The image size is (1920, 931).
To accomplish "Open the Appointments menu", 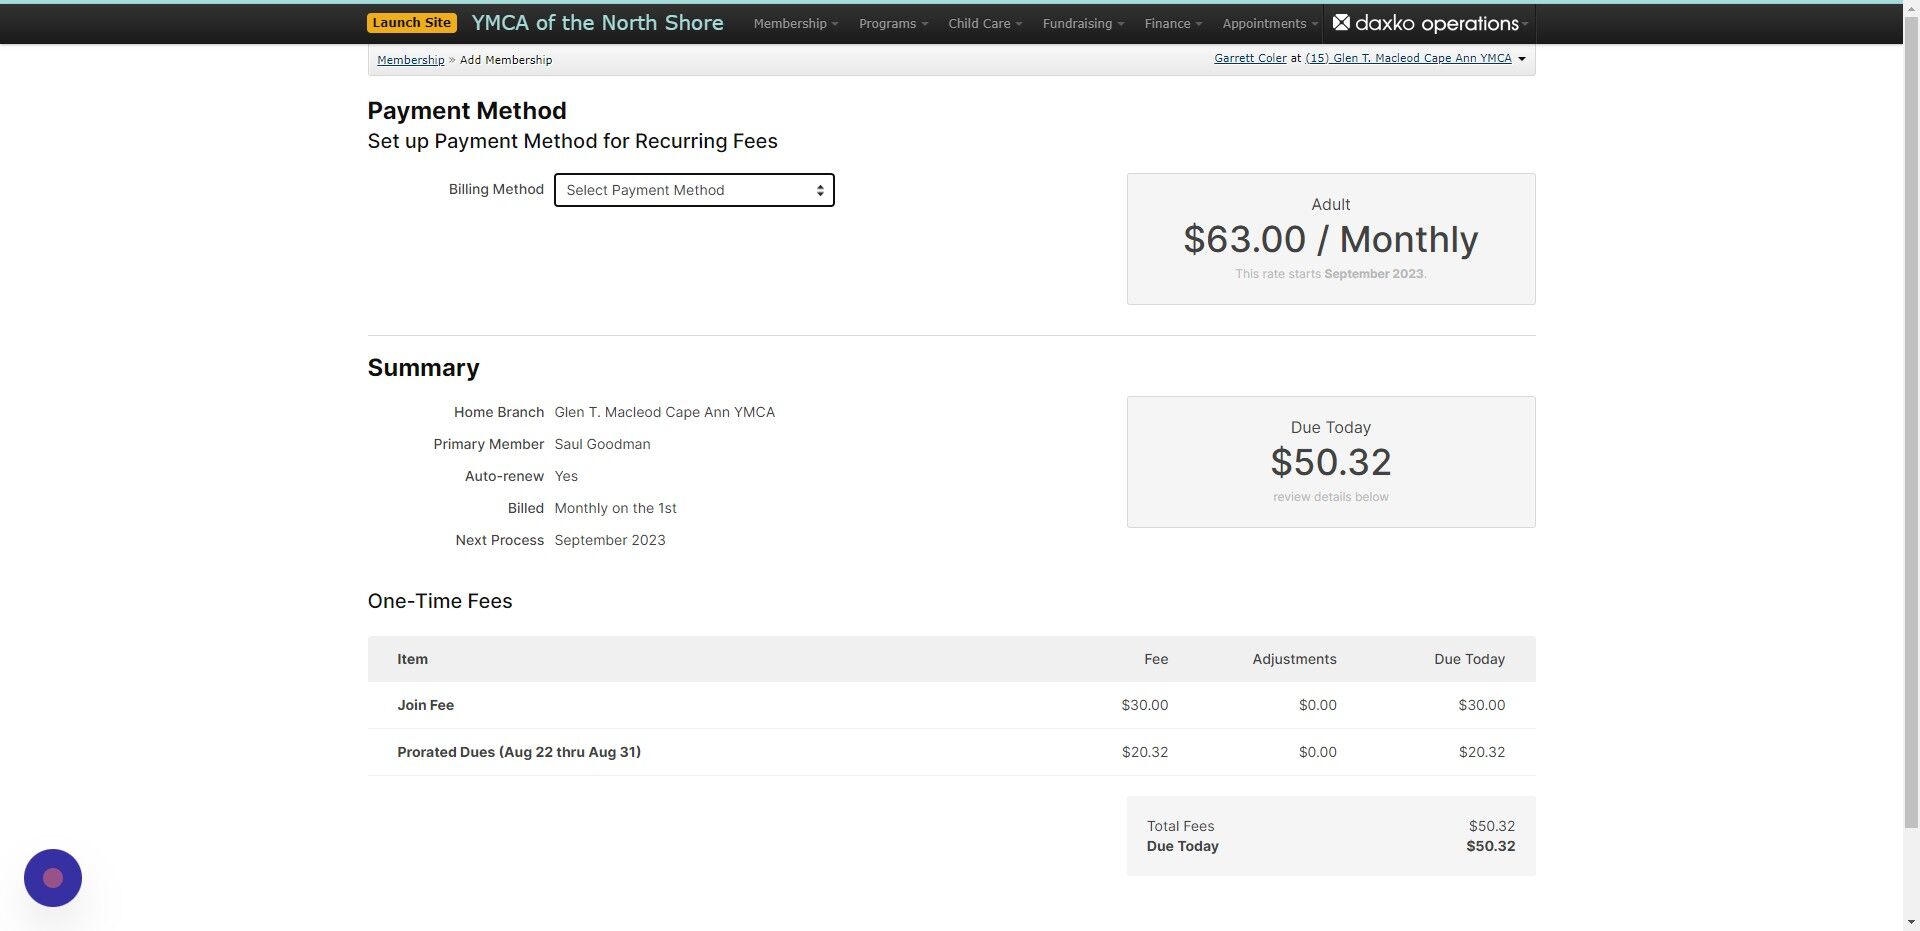I will (1270, 23).
